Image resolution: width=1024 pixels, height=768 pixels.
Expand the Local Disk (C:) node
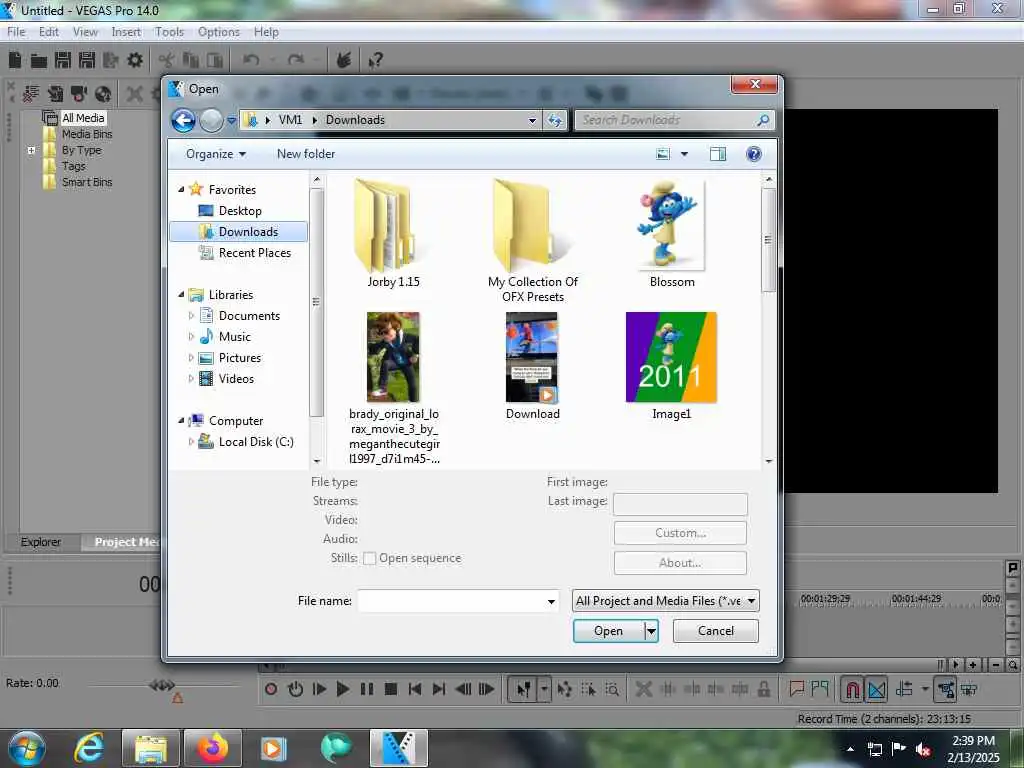(191, 442)
